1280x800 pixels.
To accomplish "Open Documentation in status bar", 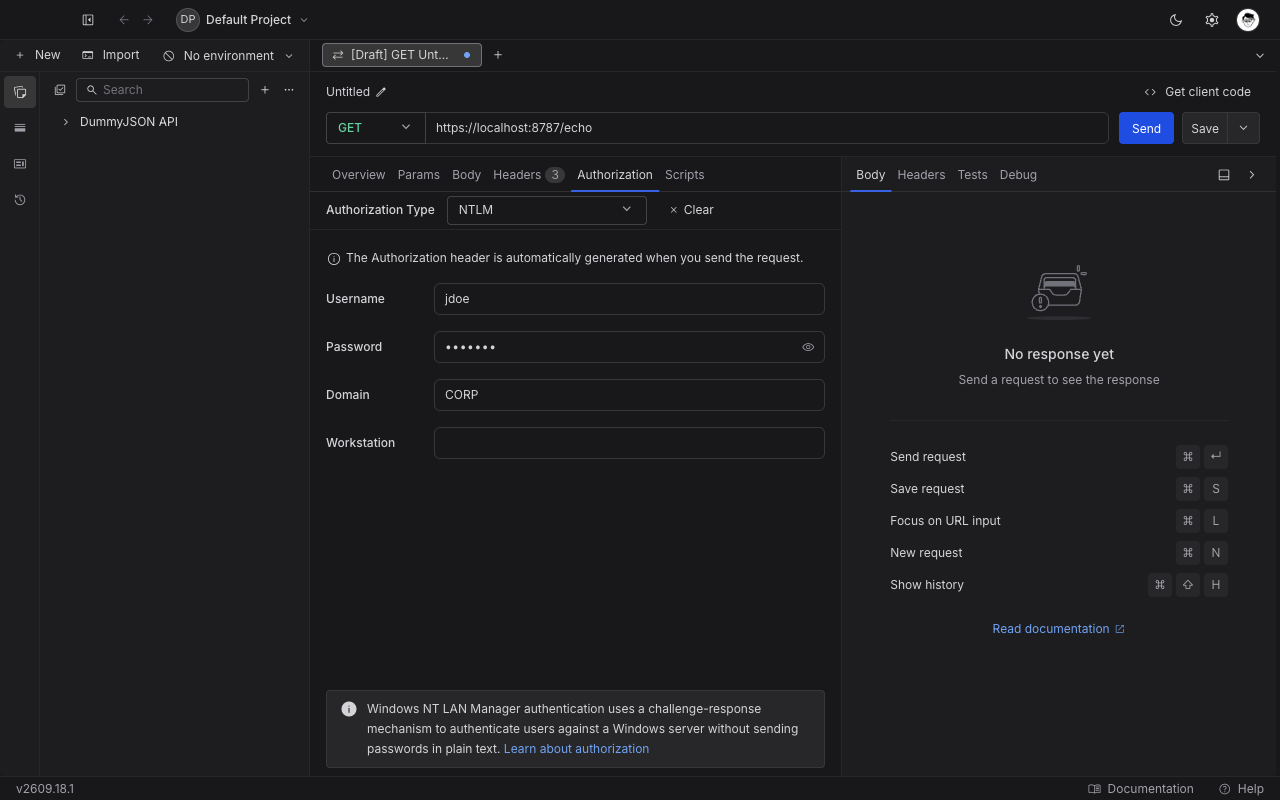I will point(1141,789).
